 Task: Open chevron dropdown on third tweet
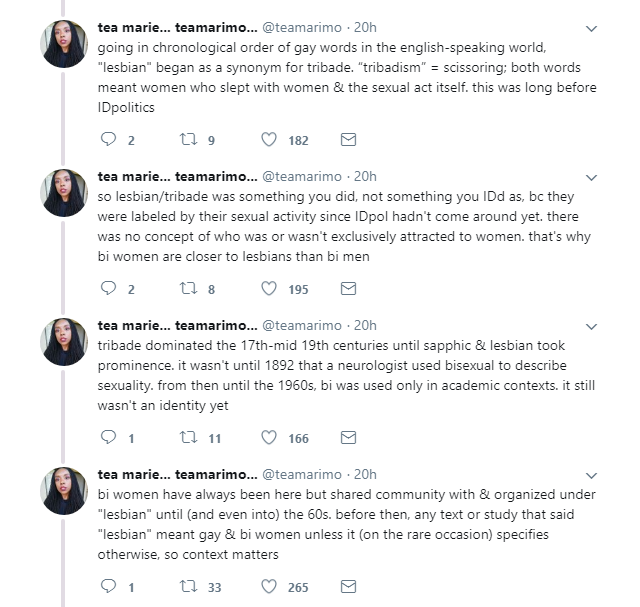point(591,326)
